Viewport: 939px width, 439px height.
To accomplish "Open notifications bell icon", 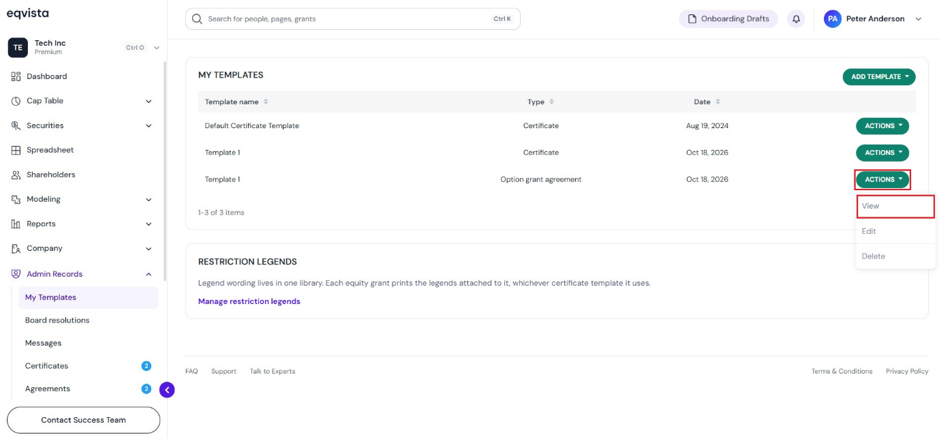I will [x=796, y=19].
